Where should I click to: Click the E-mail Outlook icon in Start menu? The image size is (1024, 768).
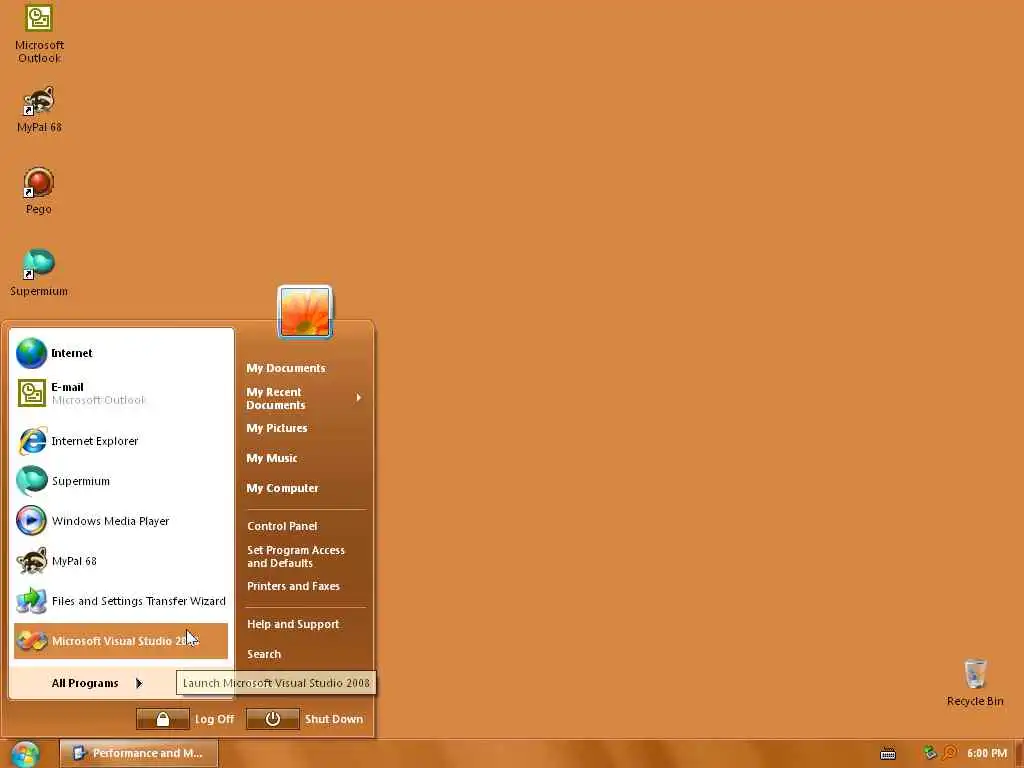31,393
